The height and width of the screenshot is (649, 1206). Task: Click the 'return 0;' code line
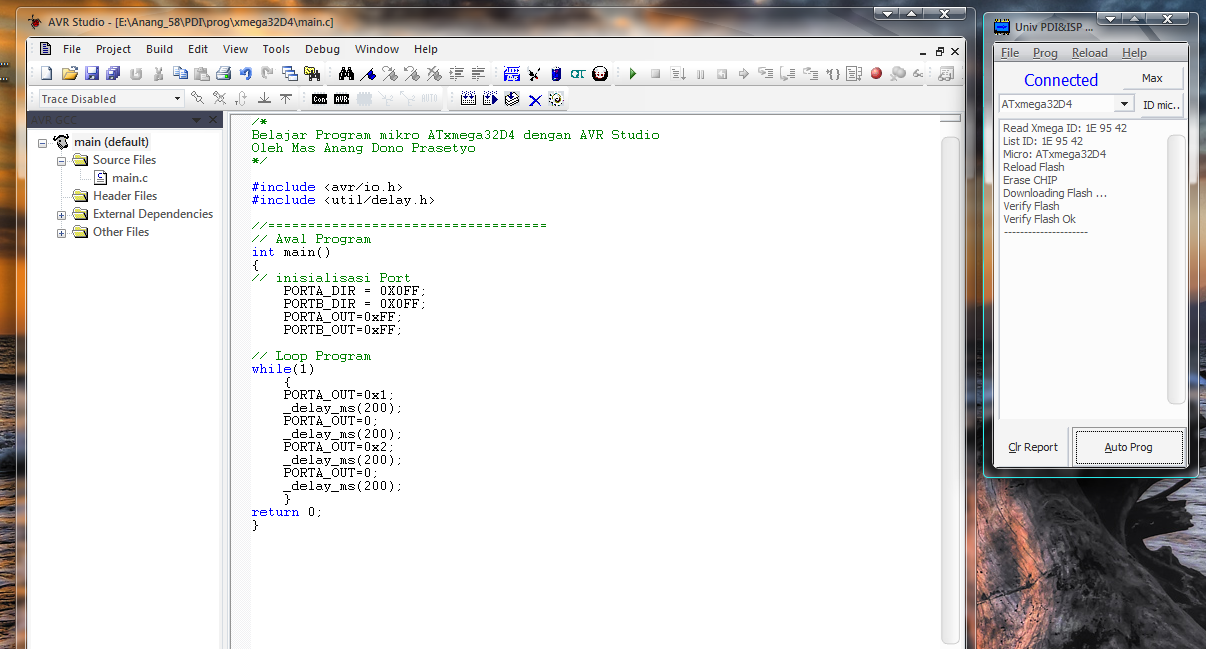(x=286, y=512)
